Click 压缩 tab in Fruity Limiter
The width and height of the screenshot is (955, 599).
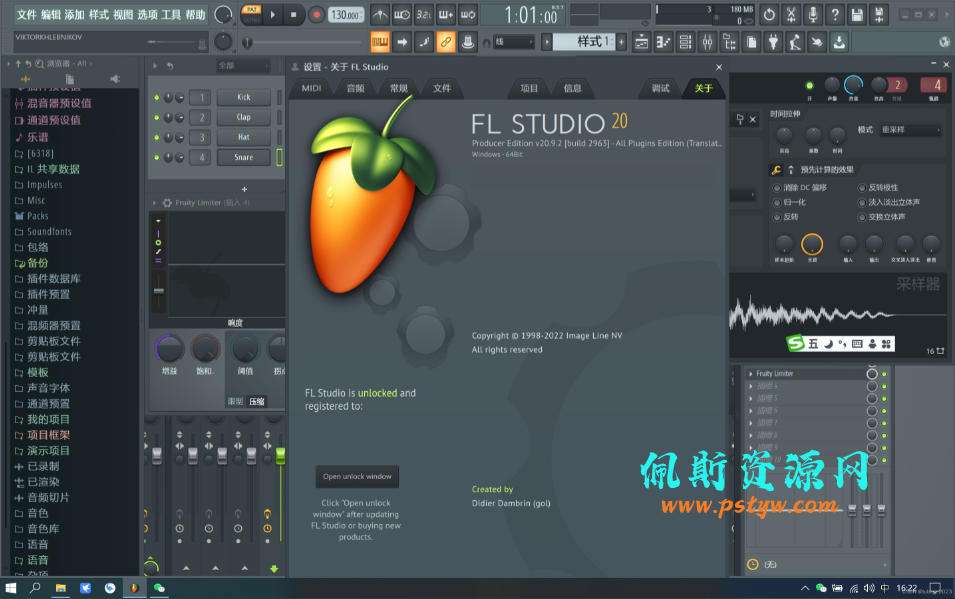(257, 402)
